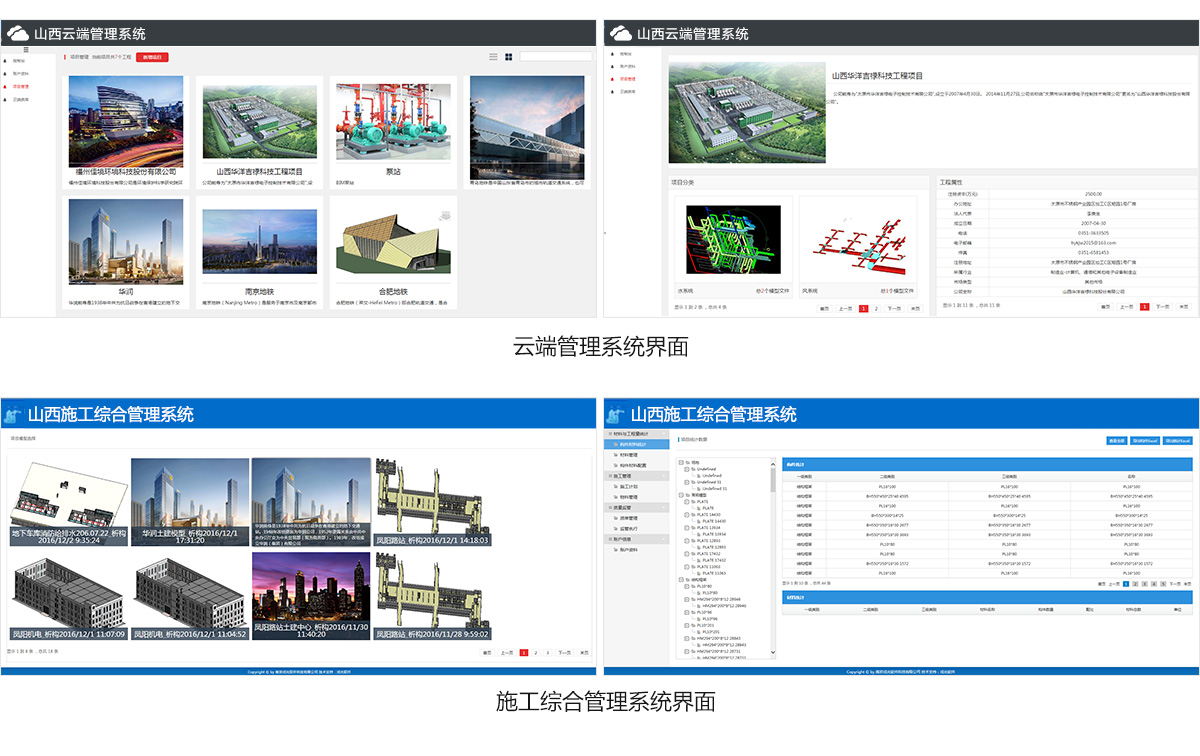Select the 2500.00 value in 工程属性 table

pyautogui.click(x=1093, y=194)
